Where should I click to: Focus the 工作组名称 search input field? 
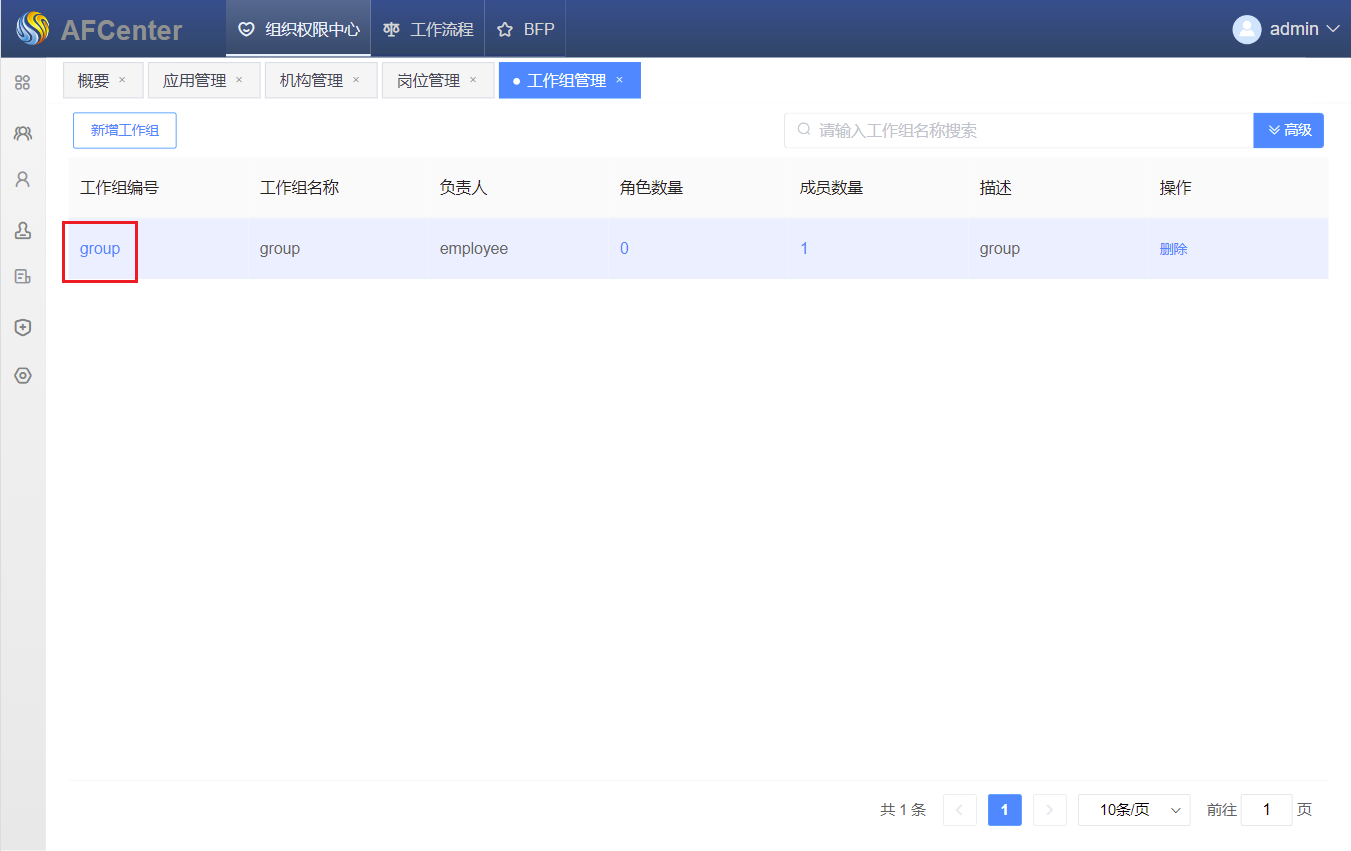click(1020, 130)
